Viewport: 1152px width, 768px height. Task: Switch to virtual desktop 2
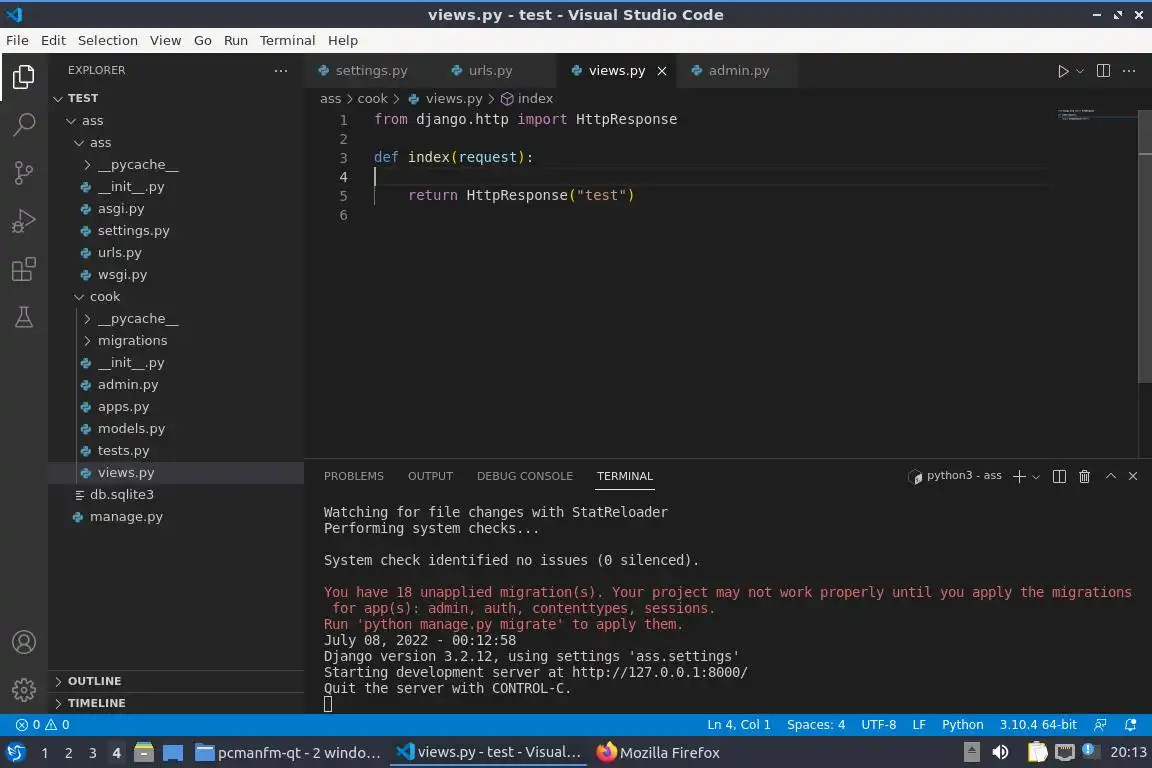pos(68,753)
